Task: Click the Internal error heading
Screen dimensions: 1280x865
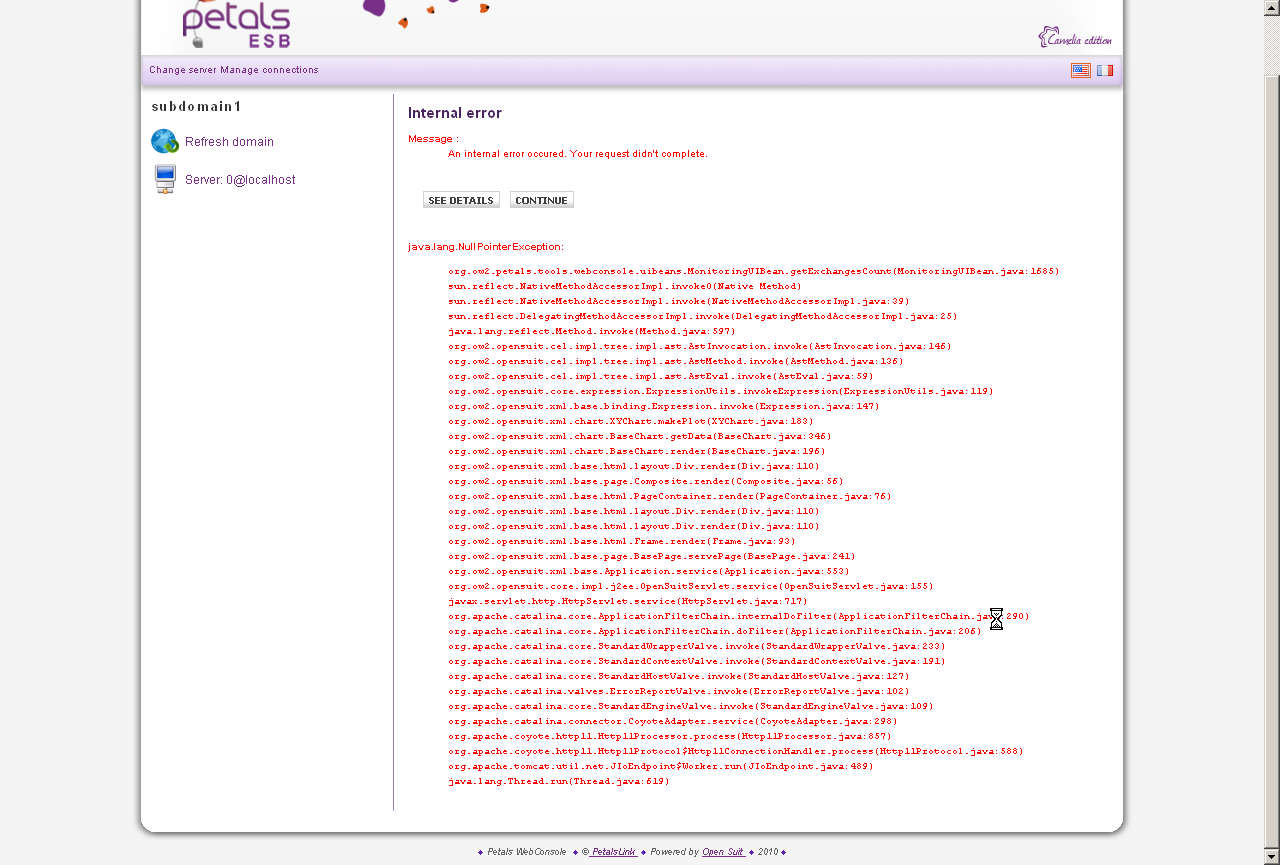Action: pos(455,113)
